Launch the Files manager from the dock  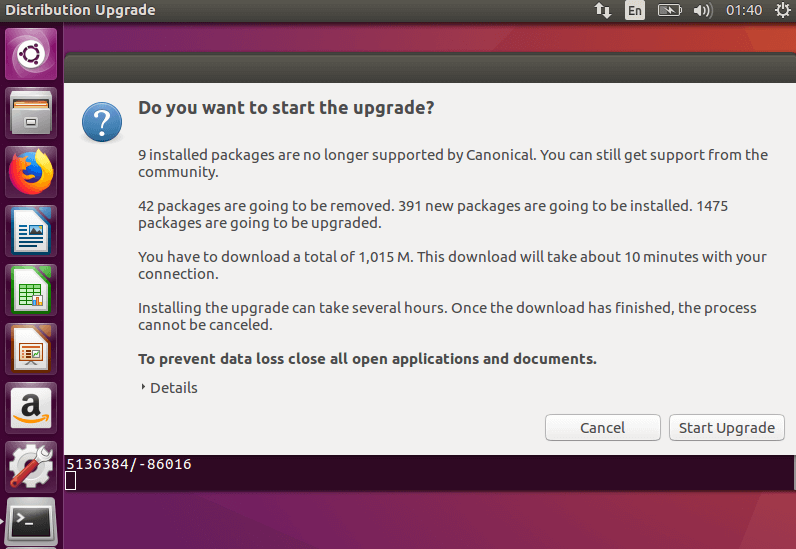31,112
